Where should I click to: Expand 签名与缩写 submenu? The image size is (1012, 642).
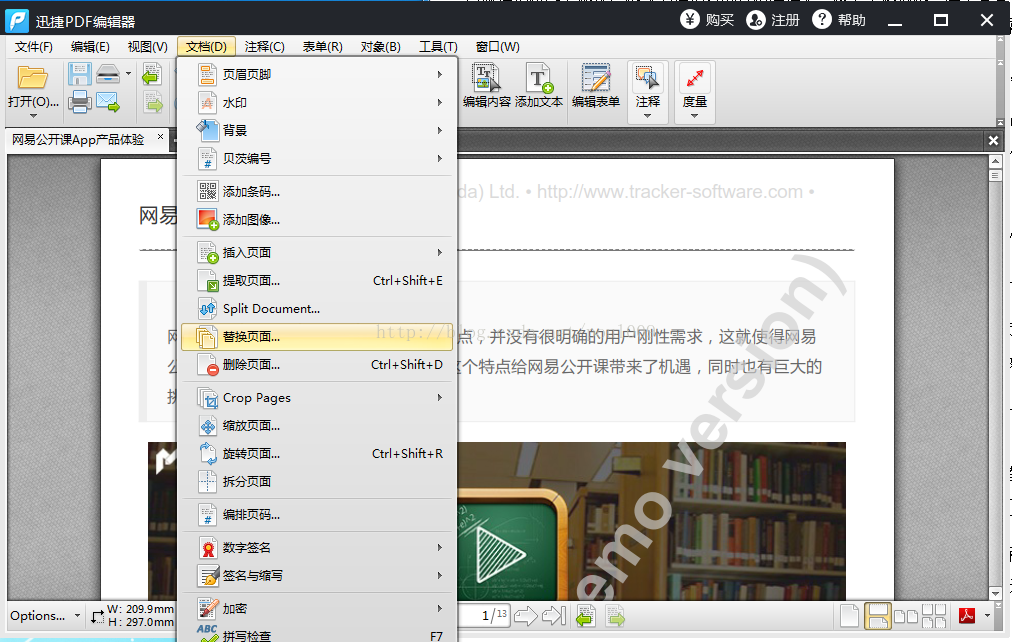[x=319, y=576]
